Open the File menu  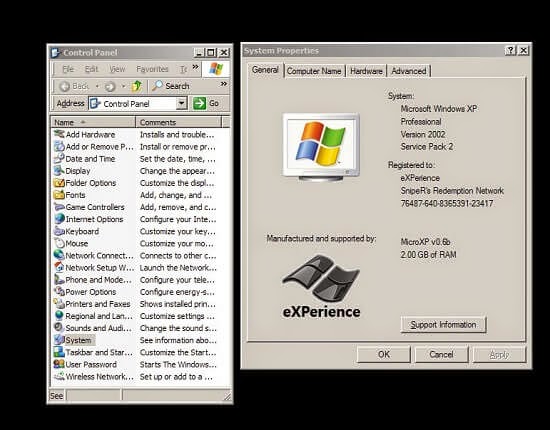[68, 69]
